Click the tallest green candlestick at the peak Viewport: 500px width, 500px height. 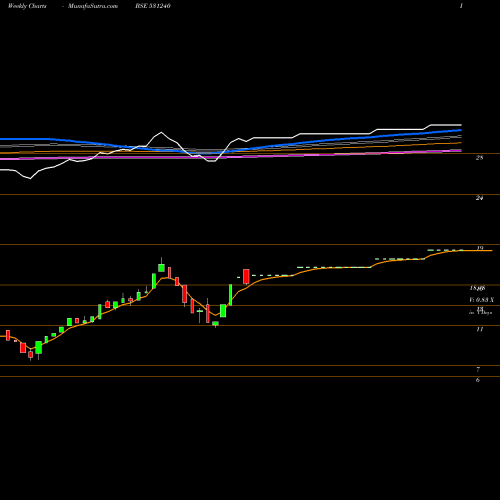point(161,268)
